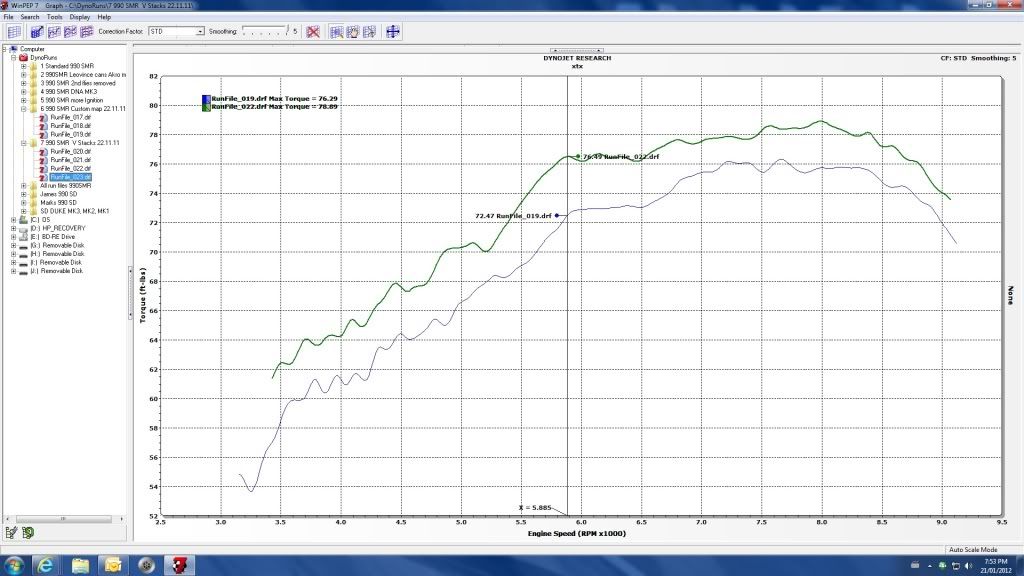
Task: Select the hand pan graph tool
Action: click(x=352, y=32)
